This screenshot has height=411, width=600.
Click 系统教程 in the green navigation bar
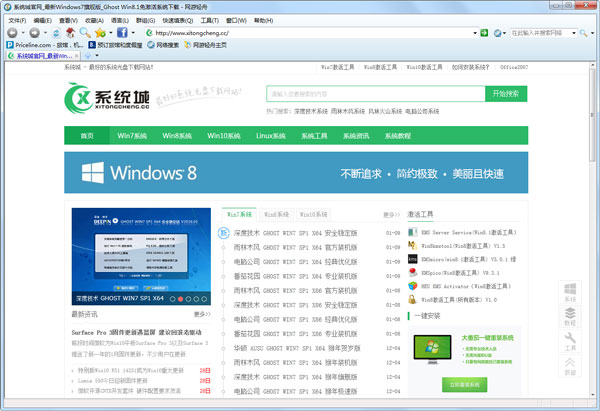[x=398, y=136]
